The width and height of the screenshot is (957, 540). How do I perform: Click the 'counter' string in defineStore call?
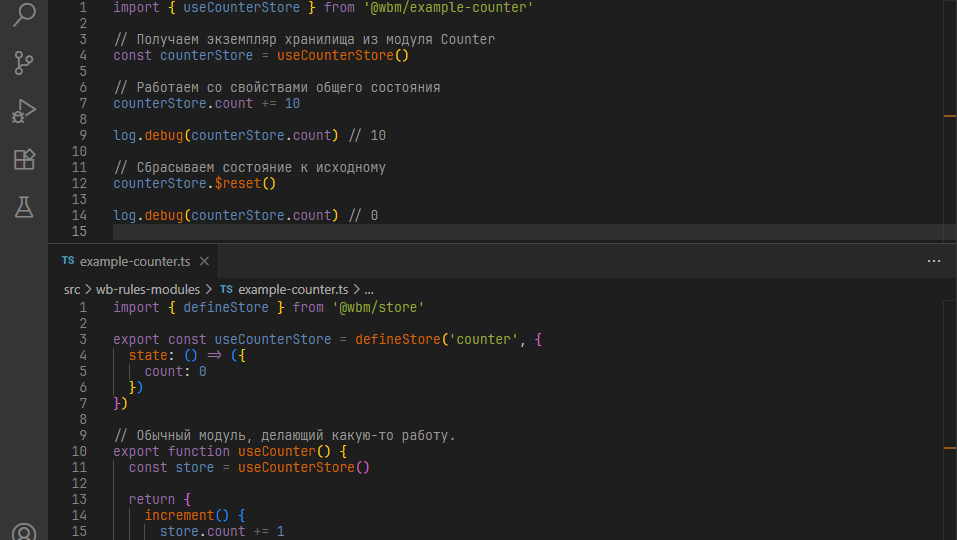pyautogui.click(x=483, y=339)
